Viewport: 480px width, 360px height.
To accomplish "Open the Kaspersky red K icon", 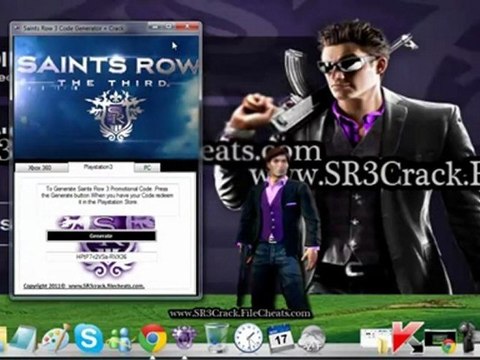I will click(x=407, y=337).
